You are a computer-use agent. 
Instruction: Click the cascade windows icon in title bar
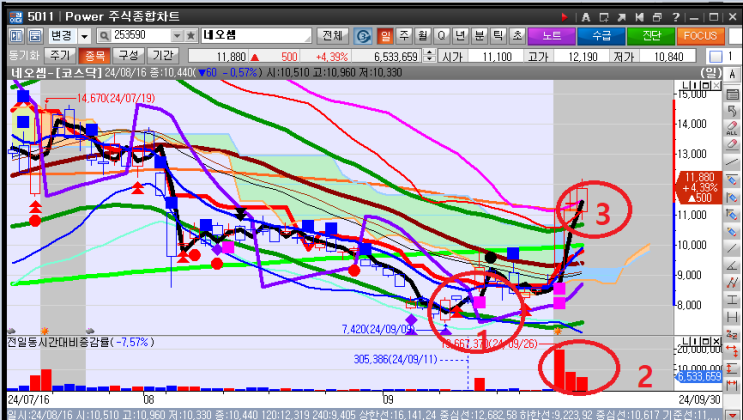pos(657,18)
